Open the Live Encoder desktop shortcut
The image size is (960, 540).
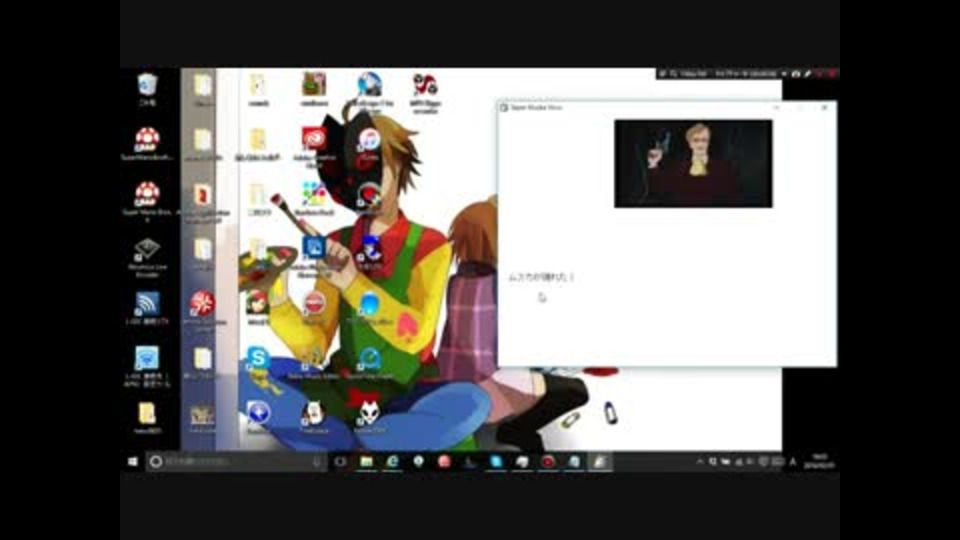[147, 250]
